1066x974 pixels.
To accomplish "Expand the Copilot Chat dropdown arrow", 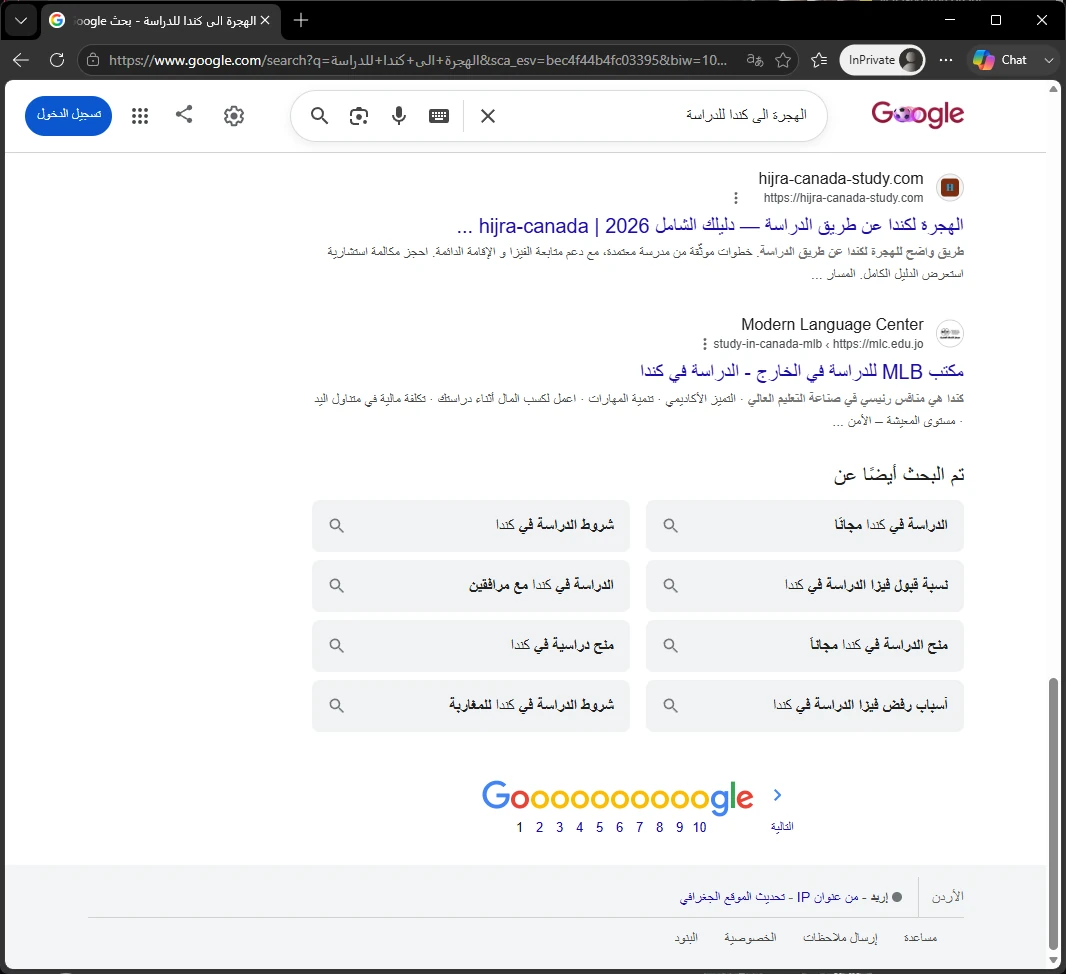I will pyautogui.click(x=1049, y=60).
